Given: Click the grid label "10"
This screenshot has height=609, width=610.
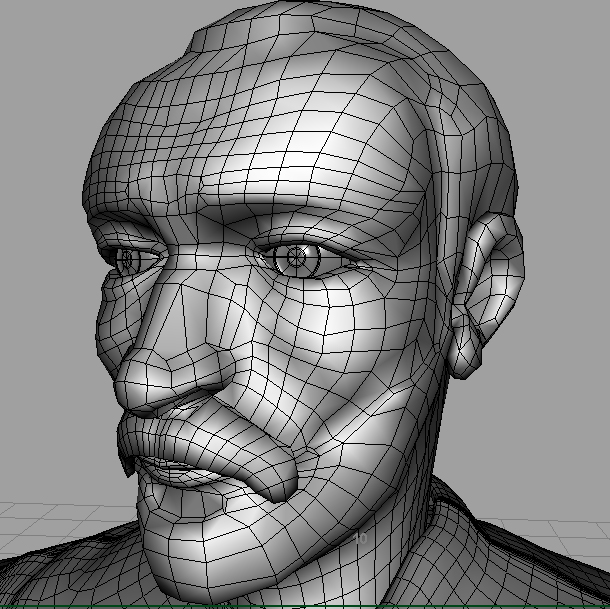Looking at the screenshot, I should click(x=361, y=539).
